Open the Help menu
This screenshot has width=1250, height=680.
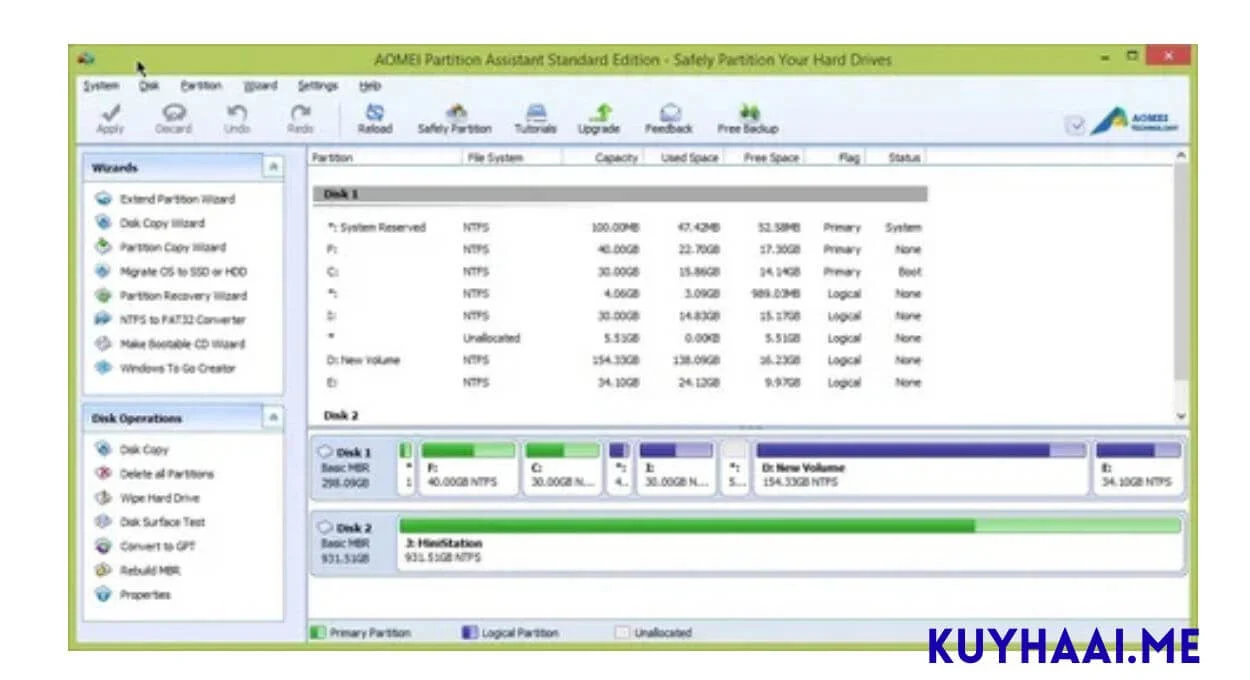coord(370,86)
